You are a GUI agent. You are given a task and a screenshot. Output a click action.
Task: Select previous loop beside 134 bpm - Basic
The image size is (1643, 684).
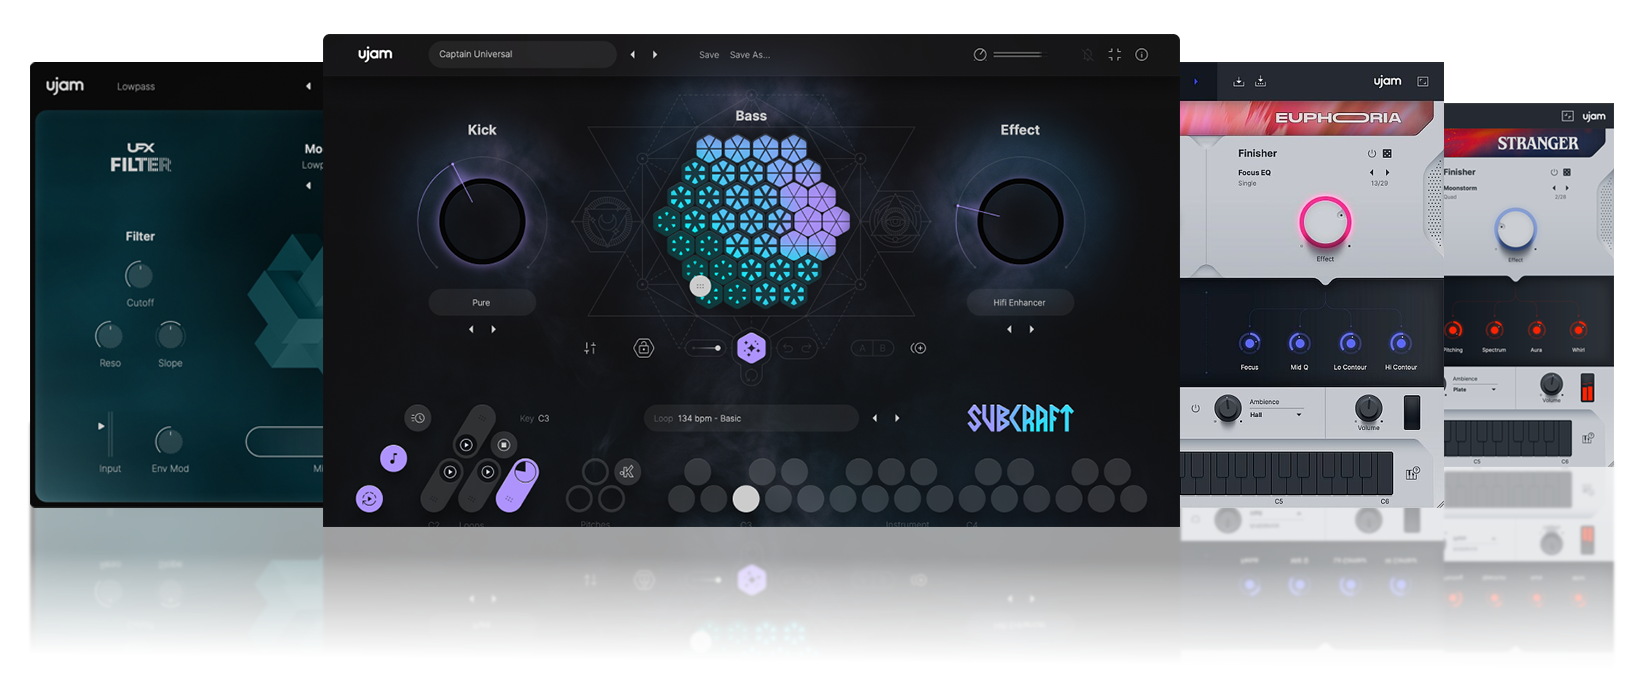coord(875,419)
